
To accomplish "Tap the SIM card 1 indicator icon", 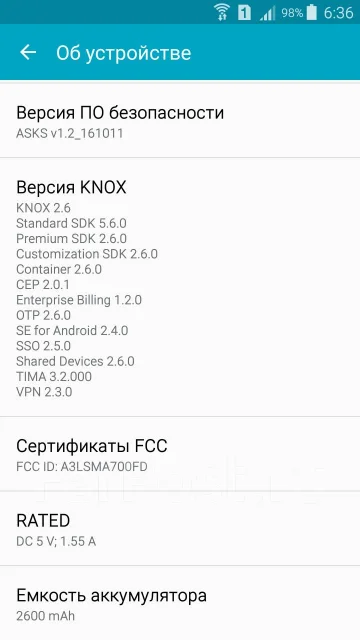I will tap(244, 13).
